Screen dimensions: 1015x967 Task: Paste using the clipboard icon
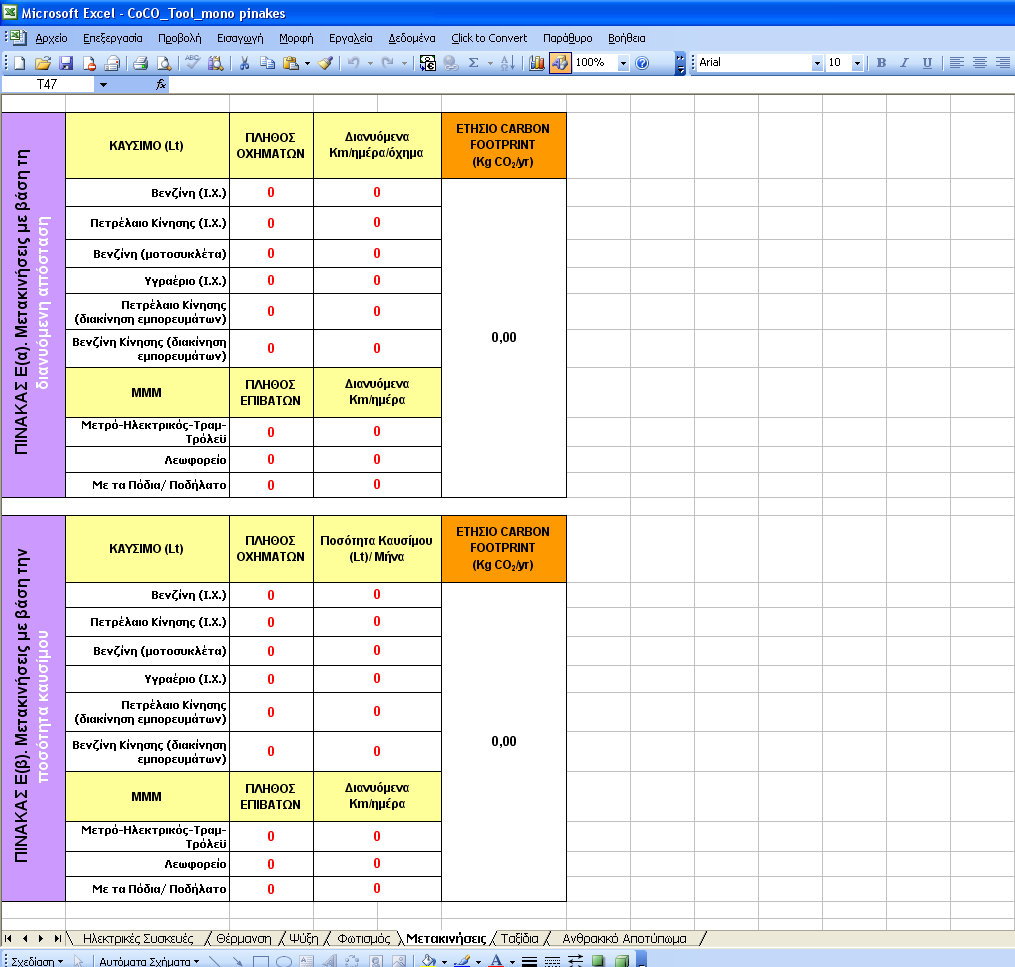pyautogui.click(x=291, y=63)
